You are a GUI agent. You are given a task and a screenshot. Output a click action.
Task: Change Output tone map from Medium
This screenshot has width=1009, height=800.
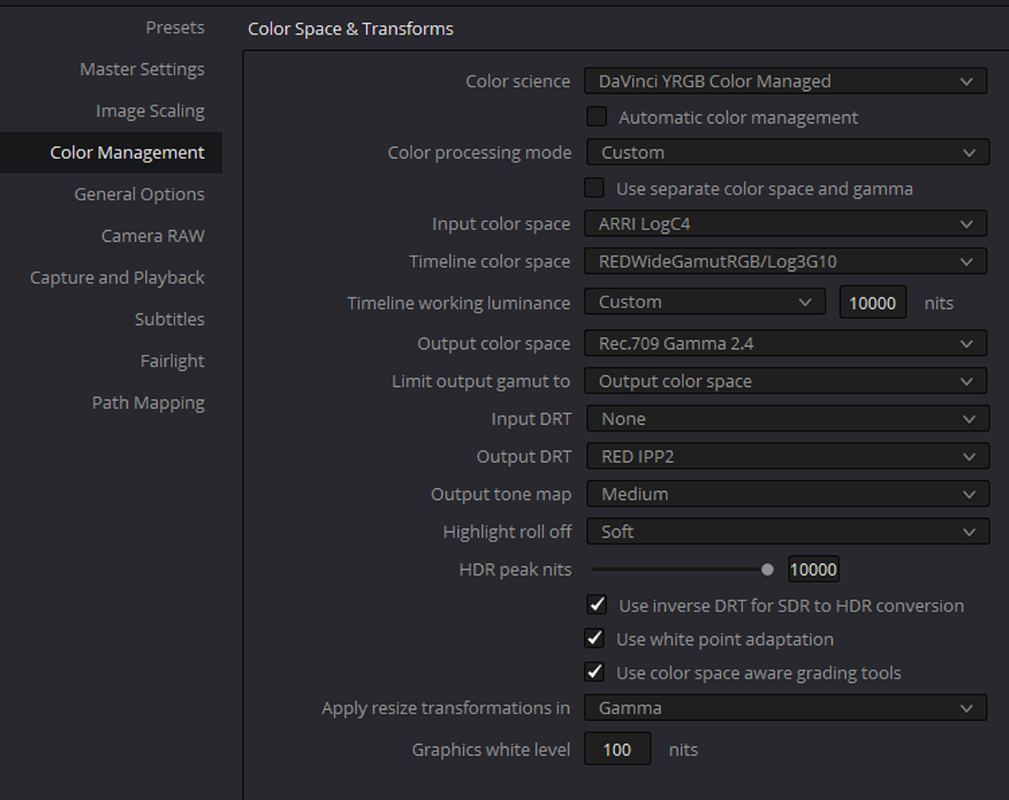point(788,494)
